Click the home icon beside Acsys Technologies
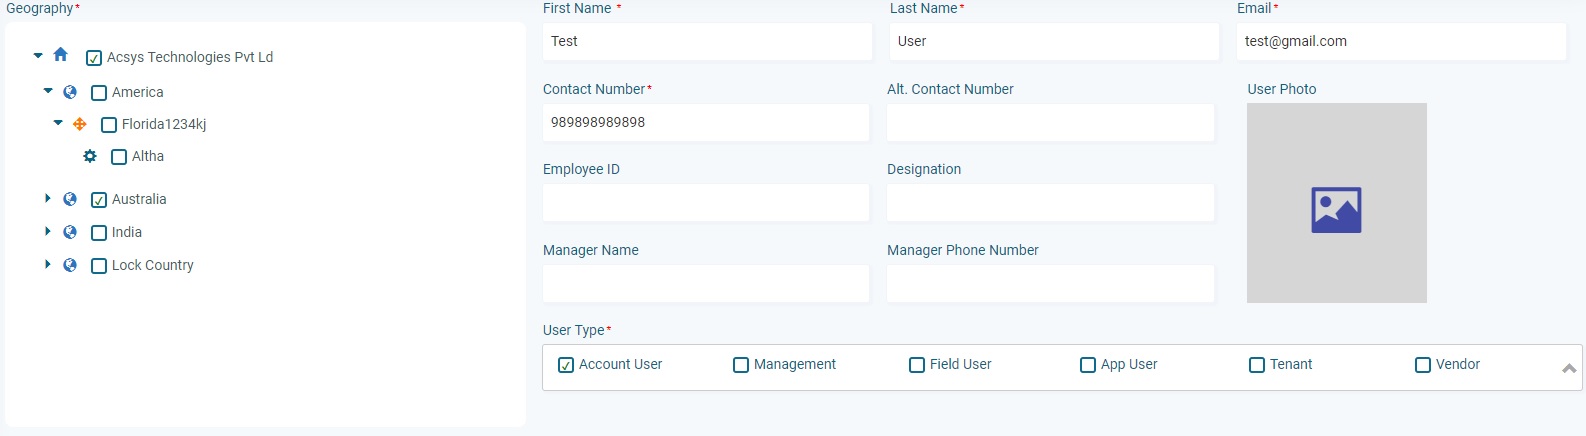The width and height of the screenshot is (1586, 436). pyautogui.click(x=60, y=55)
